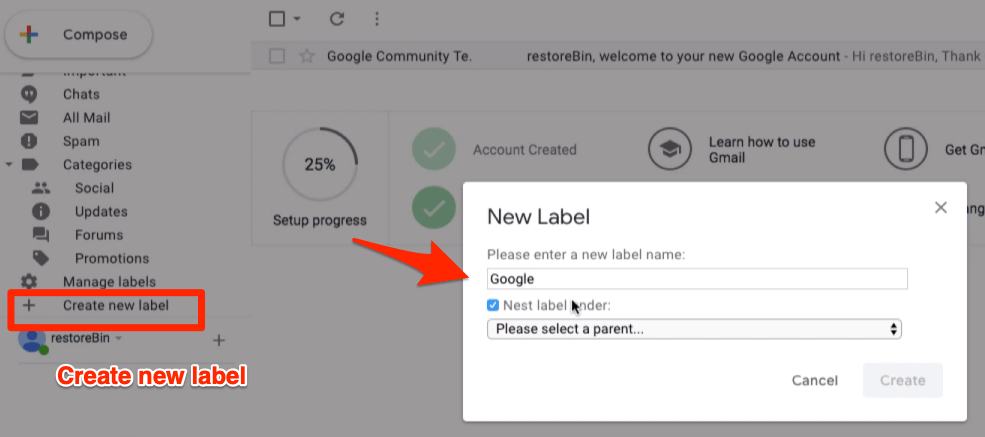Click Cancel in the New Label dialog
This screenshot has width=985, height=437.
815,380
